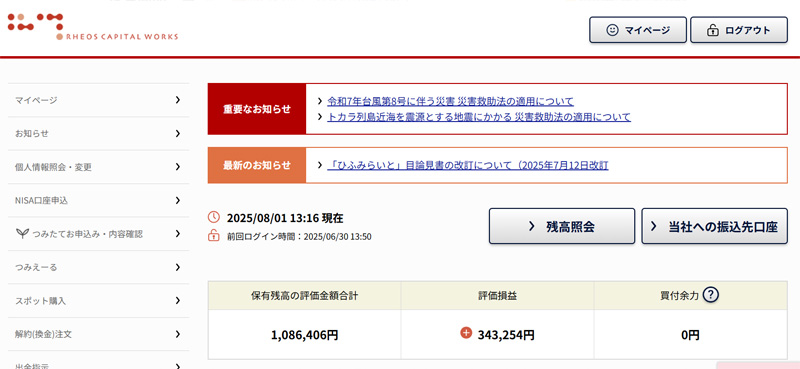The image size is (800, 369).
Task: Click the chevron on the 個人情報照会・変更 row
Action: point(178,167)
